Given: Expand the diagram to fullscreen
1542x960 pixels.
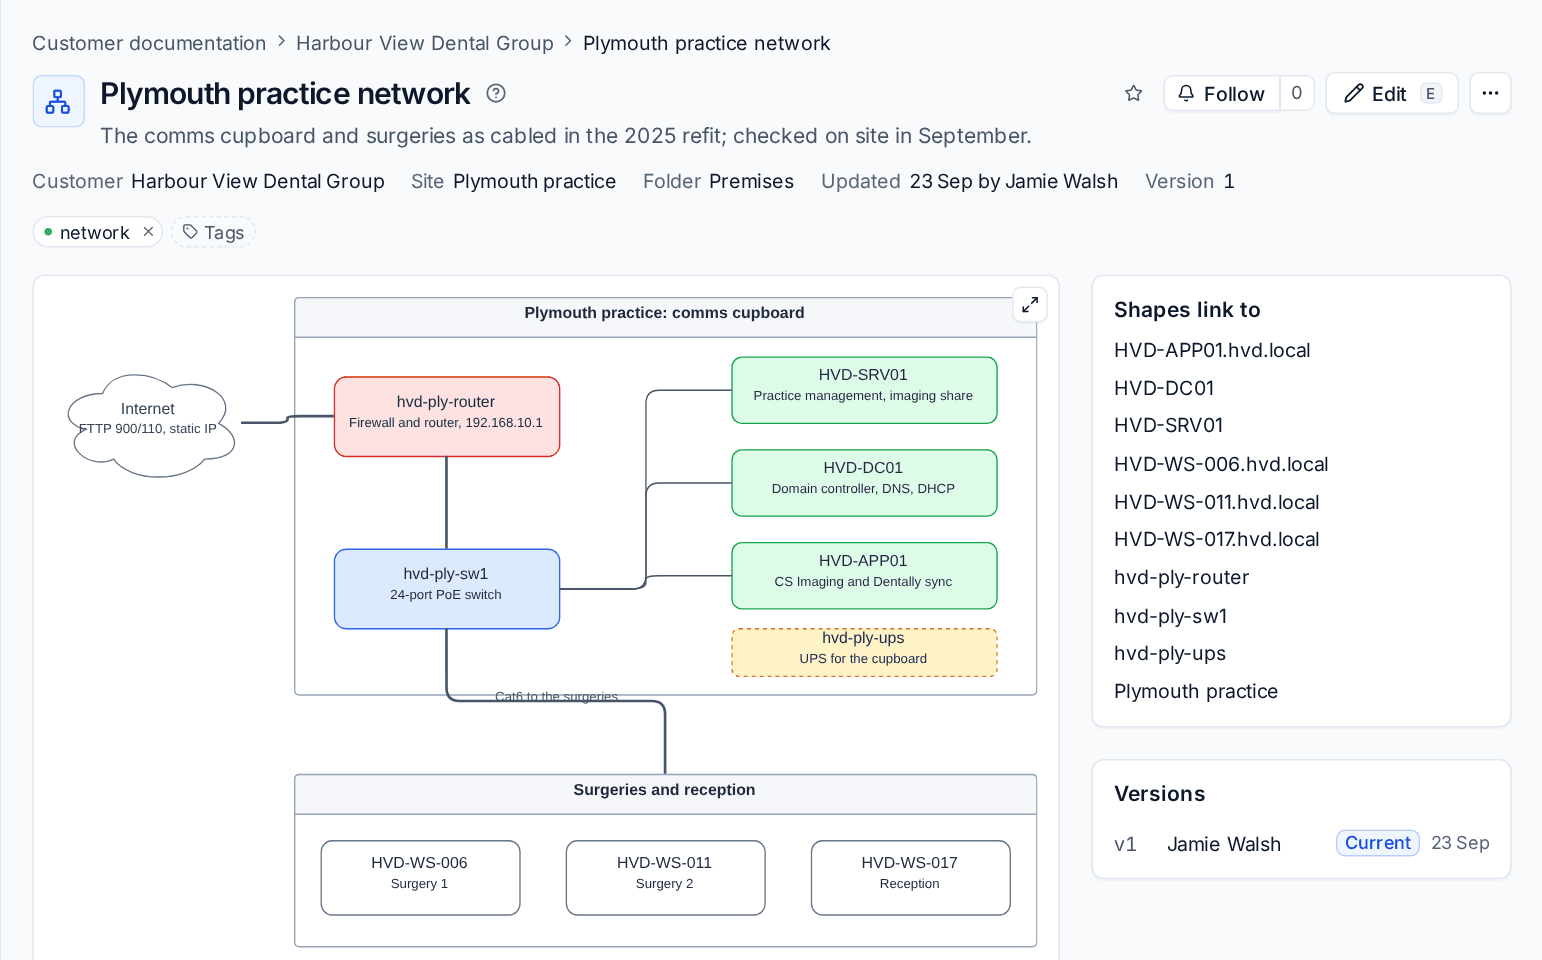Looking at the screenshot, I should point(1030,305).
